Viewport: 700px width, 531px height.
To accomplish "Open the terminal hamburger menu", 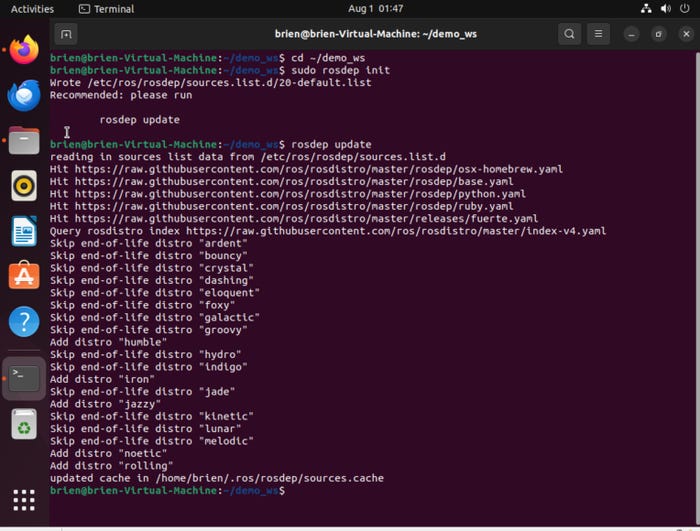I will point(601,33).
